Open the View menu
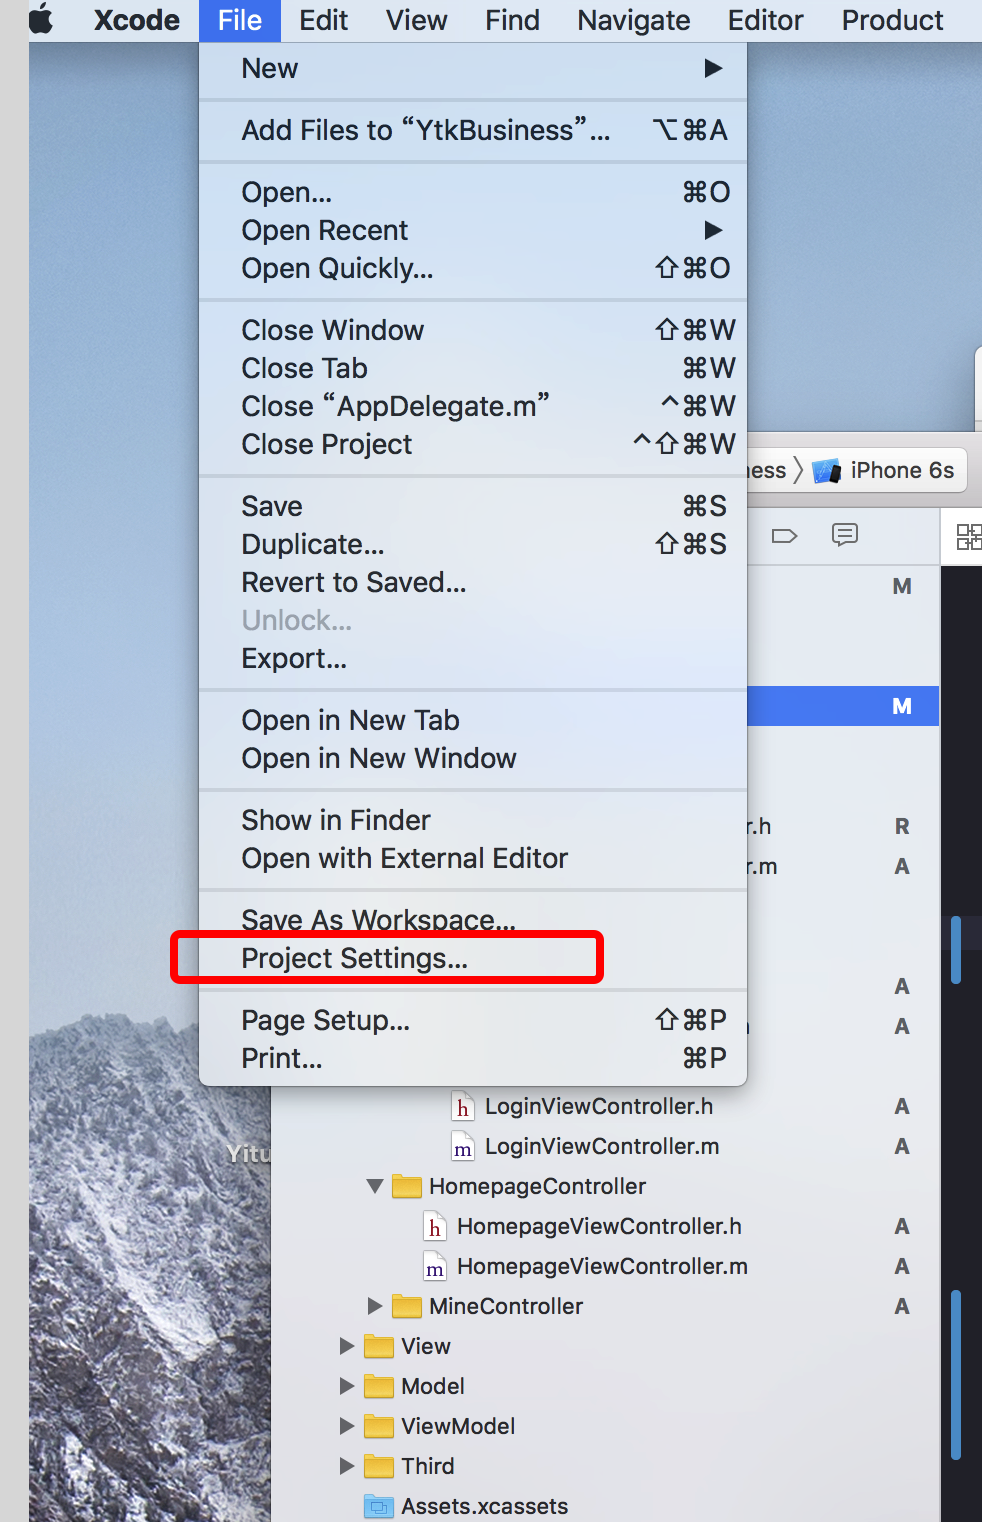 [x=417, y=20]
